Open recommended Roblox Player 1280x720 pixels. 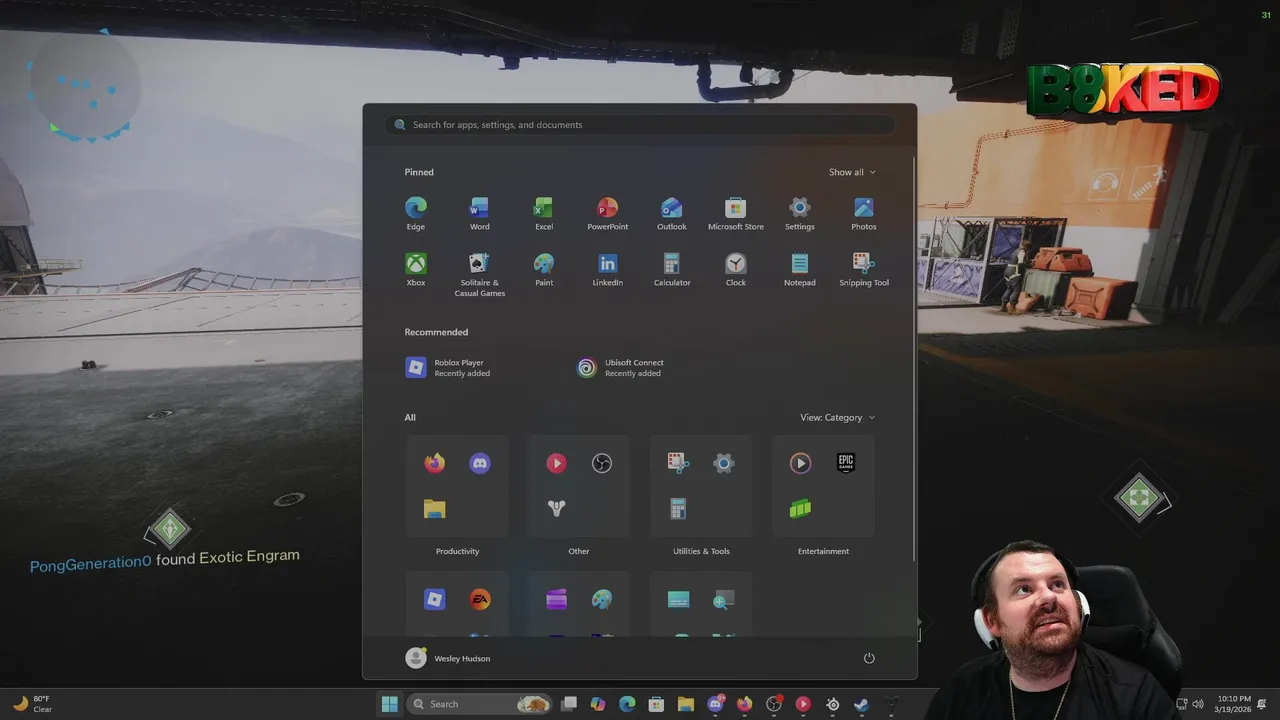point(447,368)
